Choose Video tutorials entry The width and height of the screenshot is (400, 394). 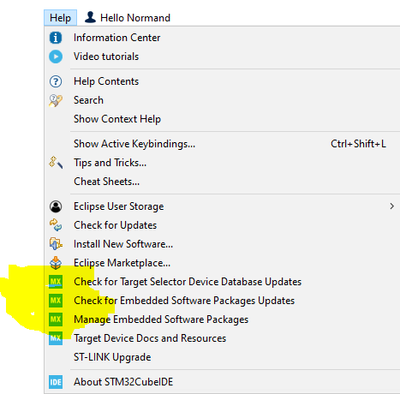(x=106, y=56)
